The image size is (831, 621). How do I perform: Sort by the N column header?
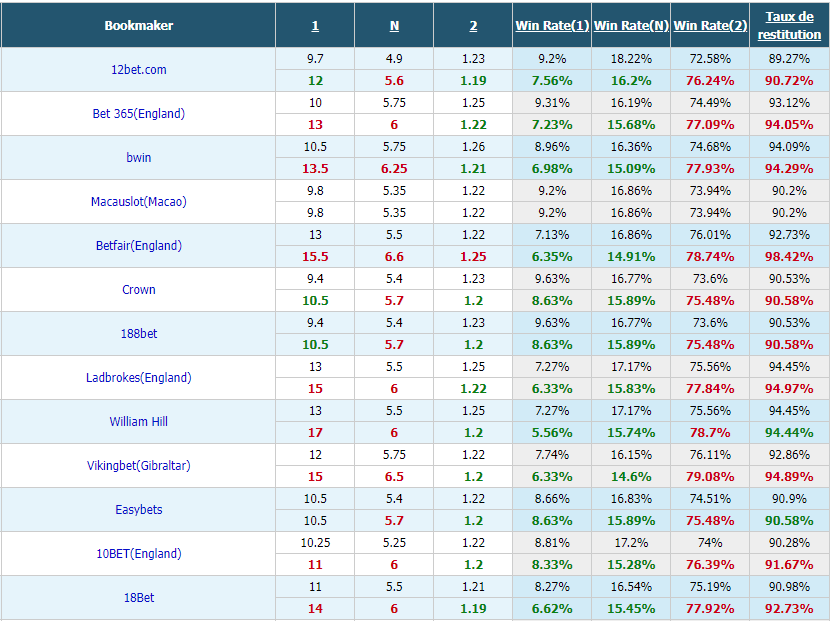[x=394, y=25]
